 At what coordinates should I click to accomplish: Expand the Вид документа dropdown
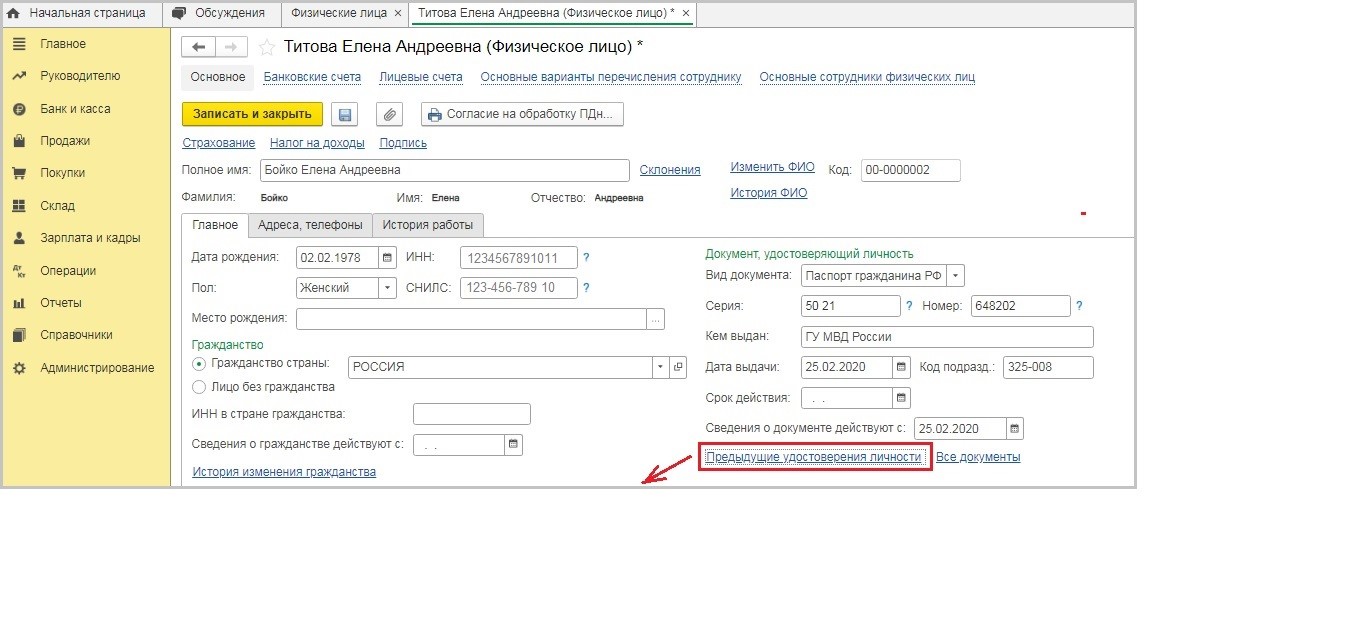point(956,275)
